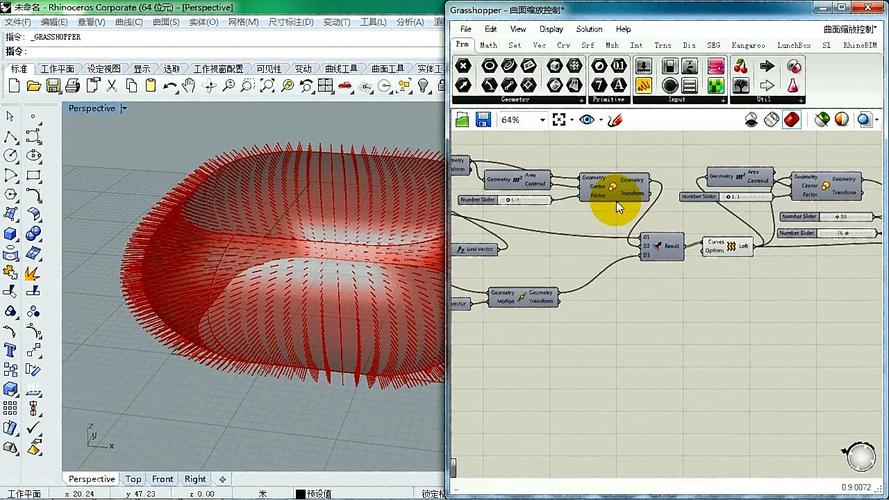Save Grasshopper document with blue floppy icon
889x500 pixels.
(482, 120)
